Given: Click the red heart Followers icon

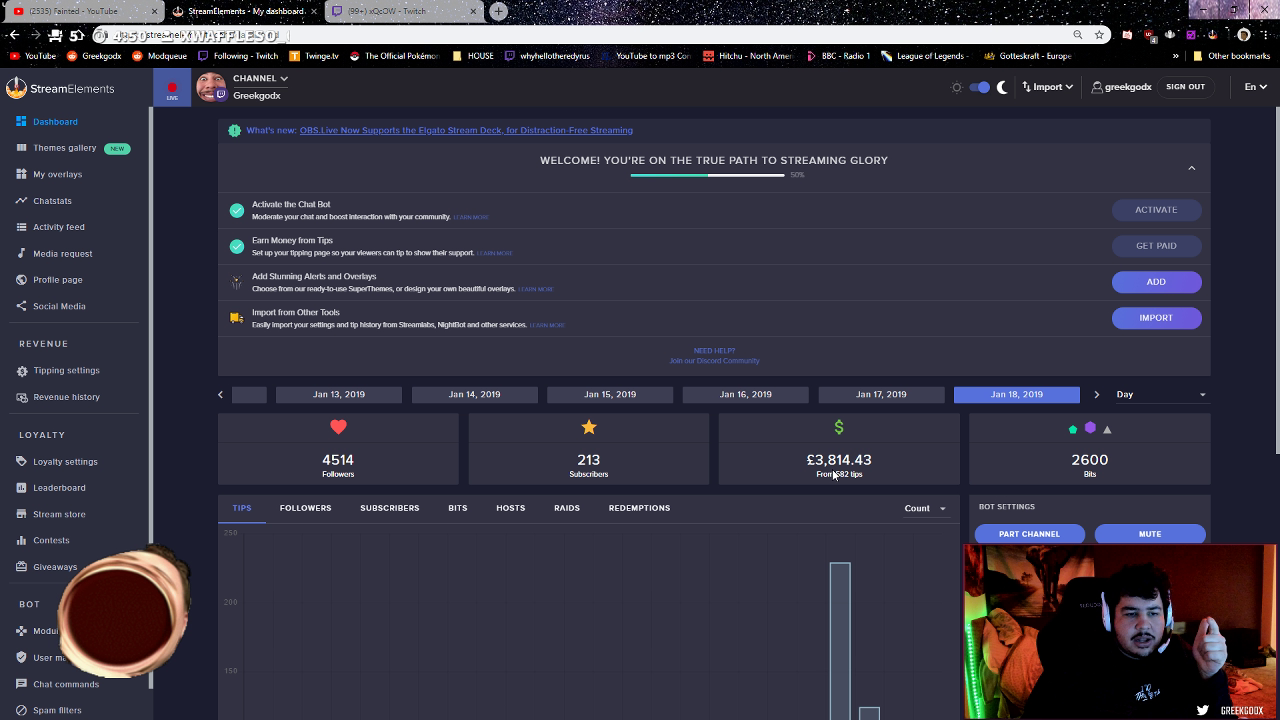Looking at the screenshot, I should (338, 427).
